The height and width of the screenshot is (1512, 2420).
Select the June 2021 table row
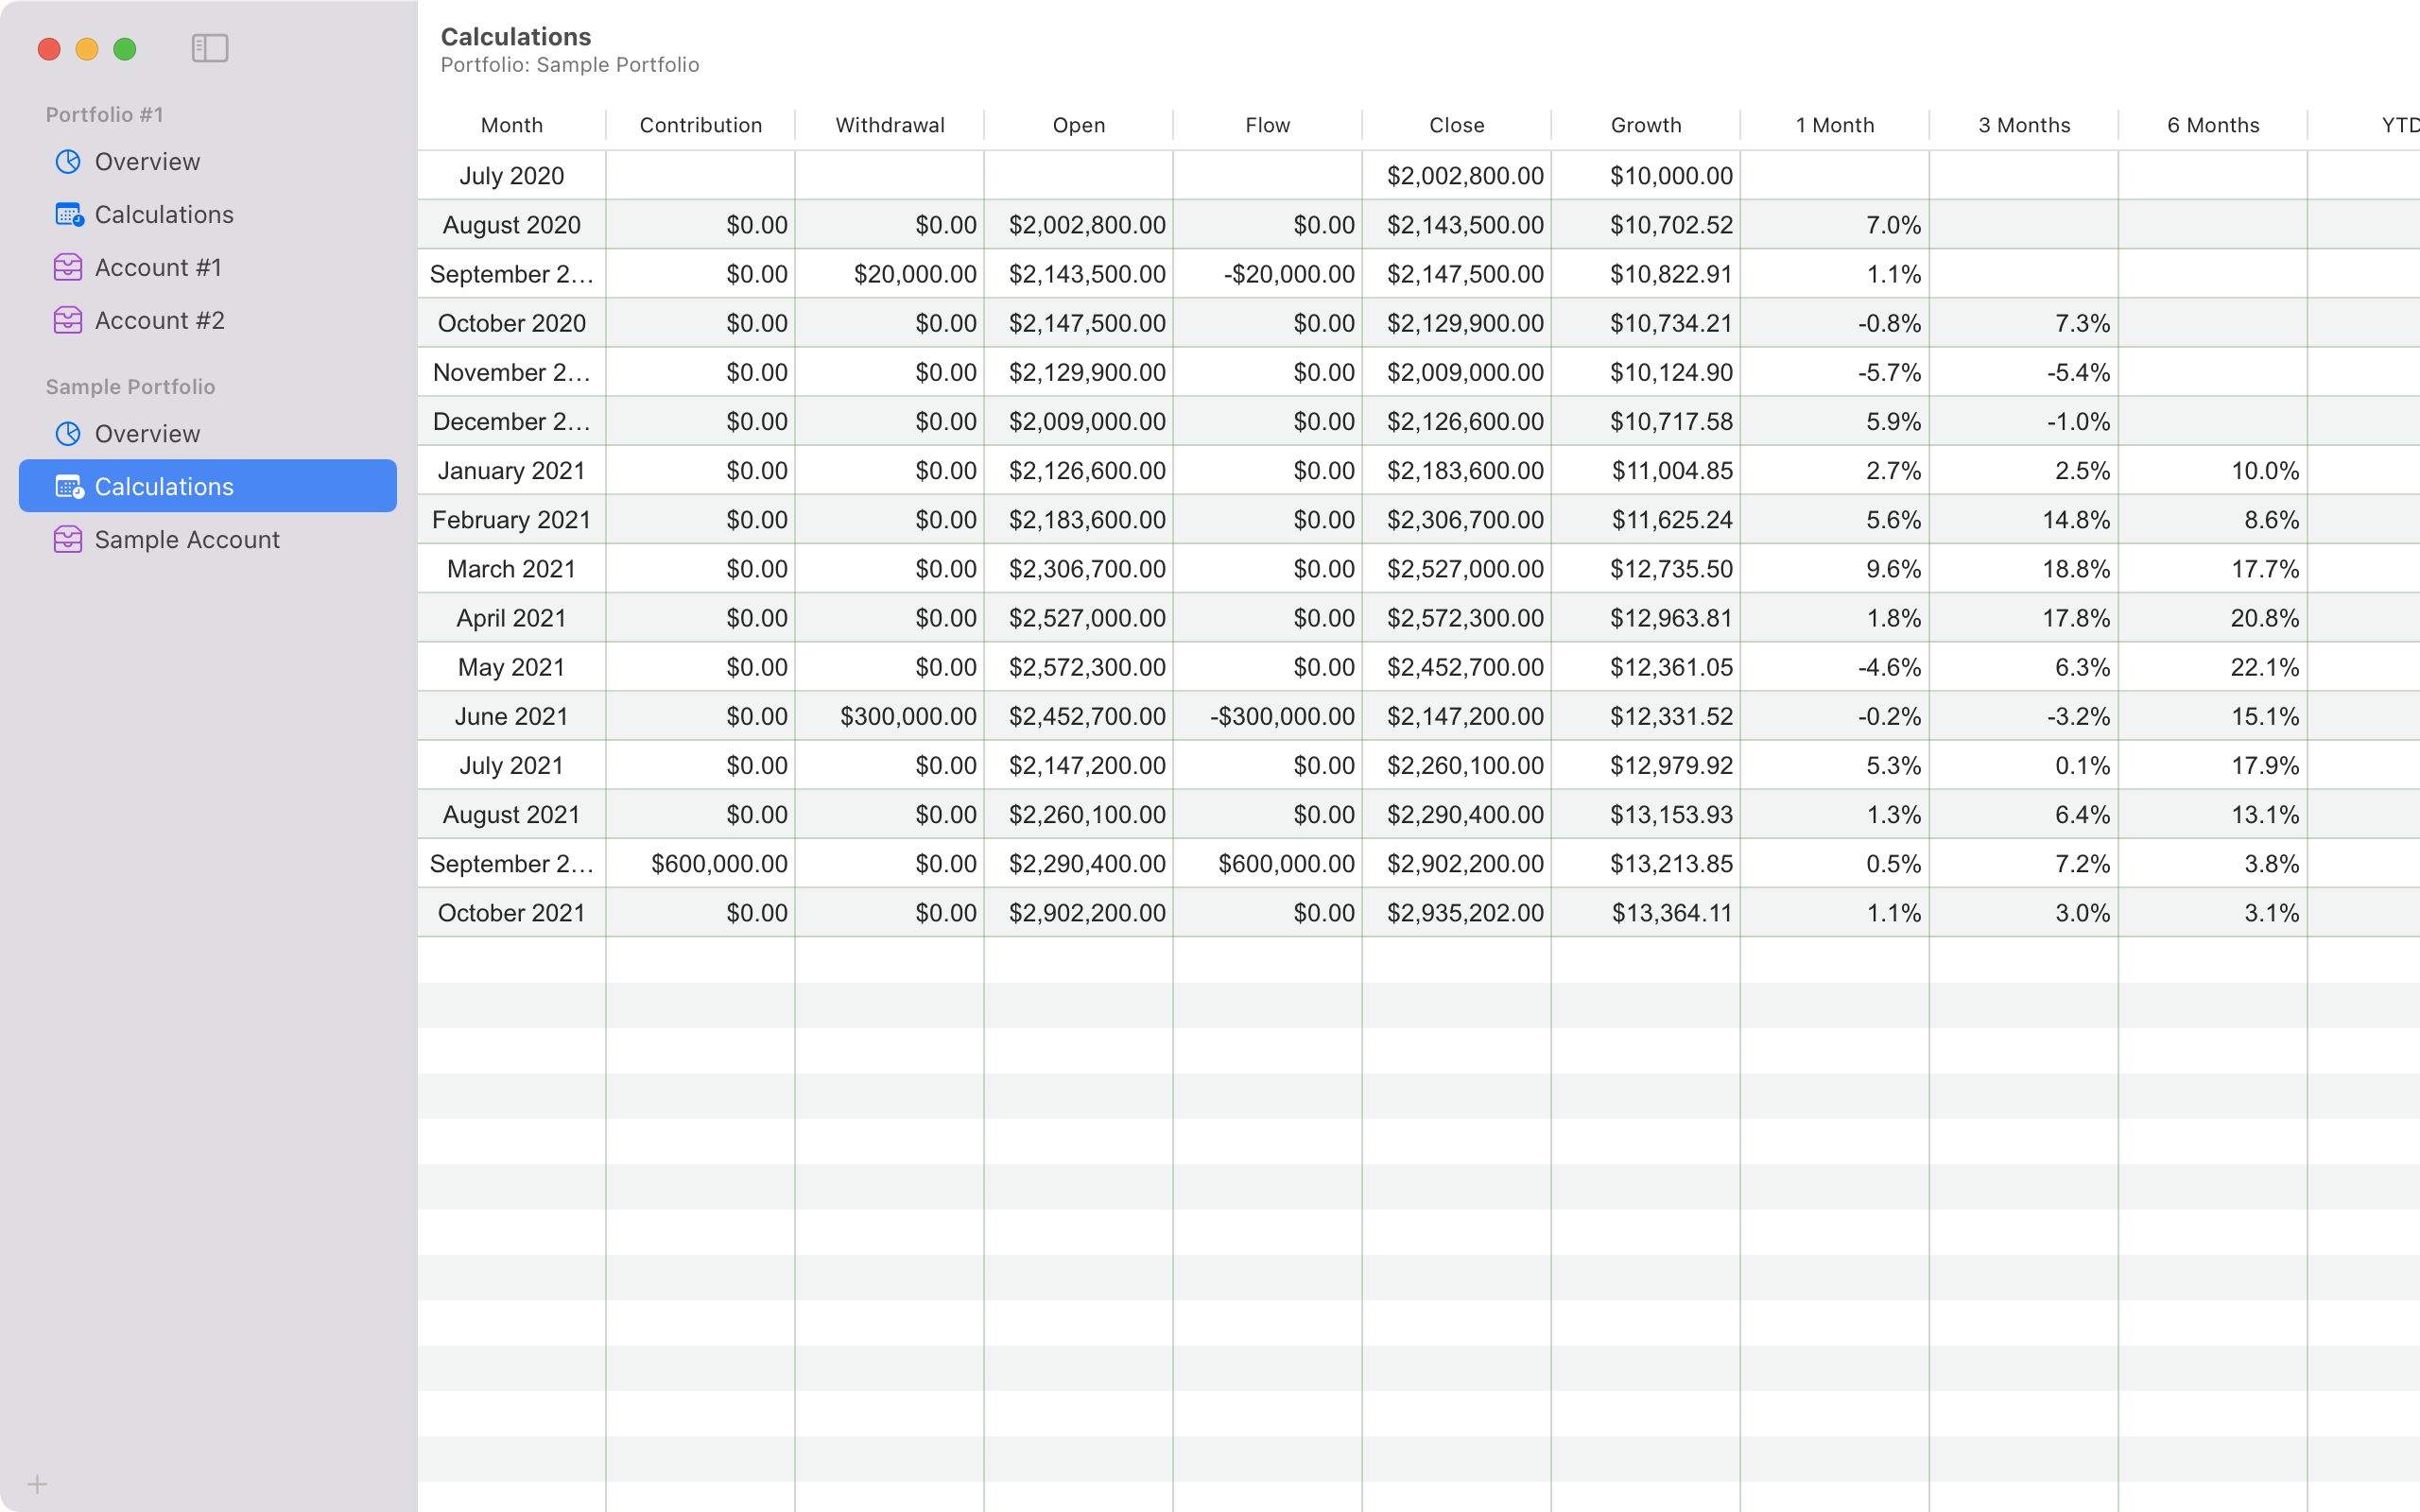511,716
